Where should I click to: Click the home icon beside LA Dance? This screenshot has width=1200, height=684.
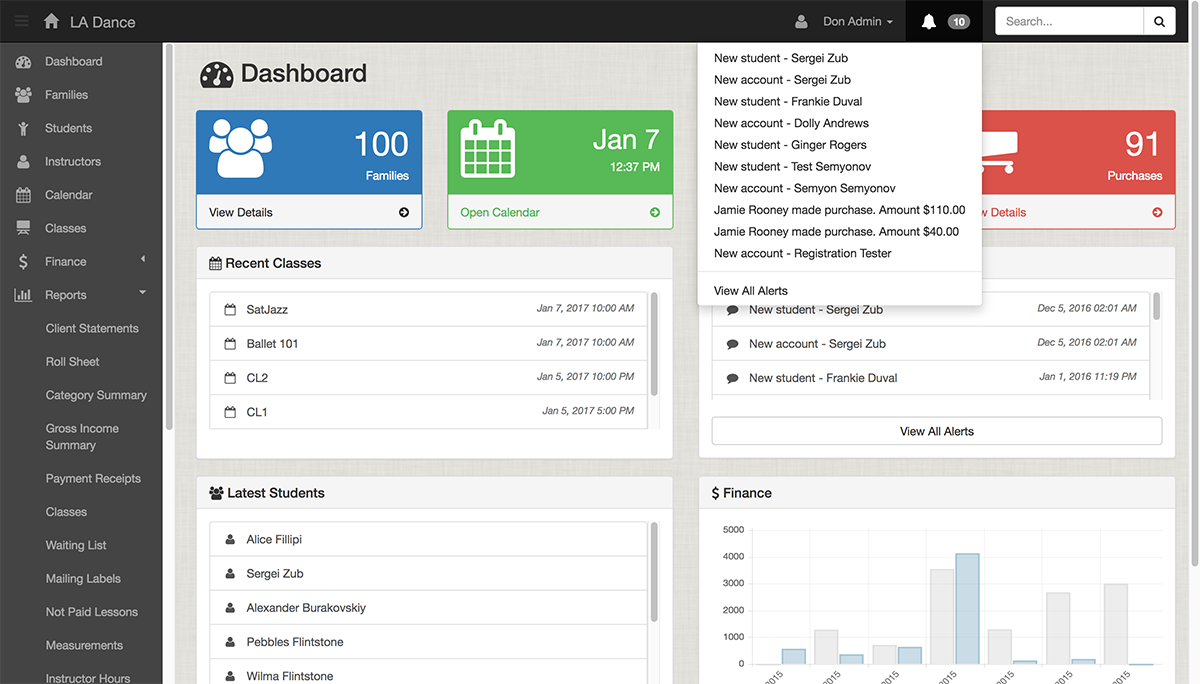[51, 21]
